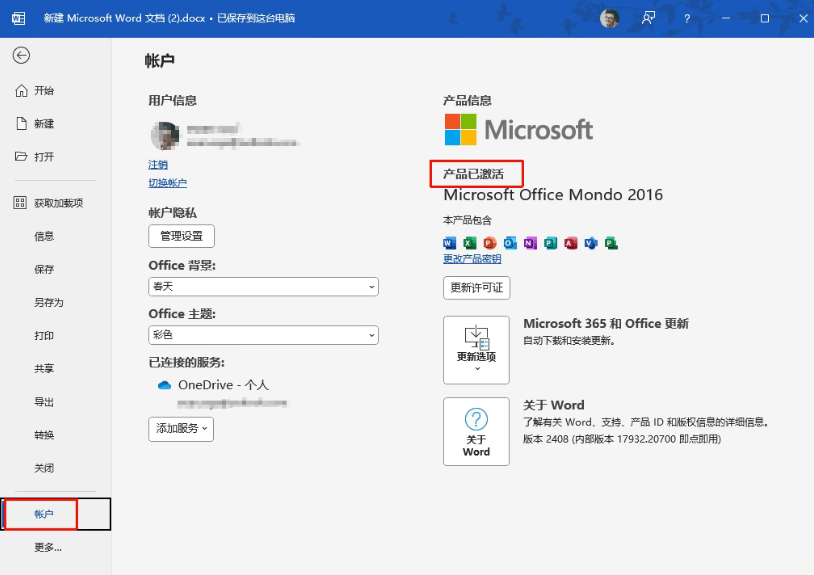
Task: Select 转换 in the sidebar
Action: tap(44, 435)
